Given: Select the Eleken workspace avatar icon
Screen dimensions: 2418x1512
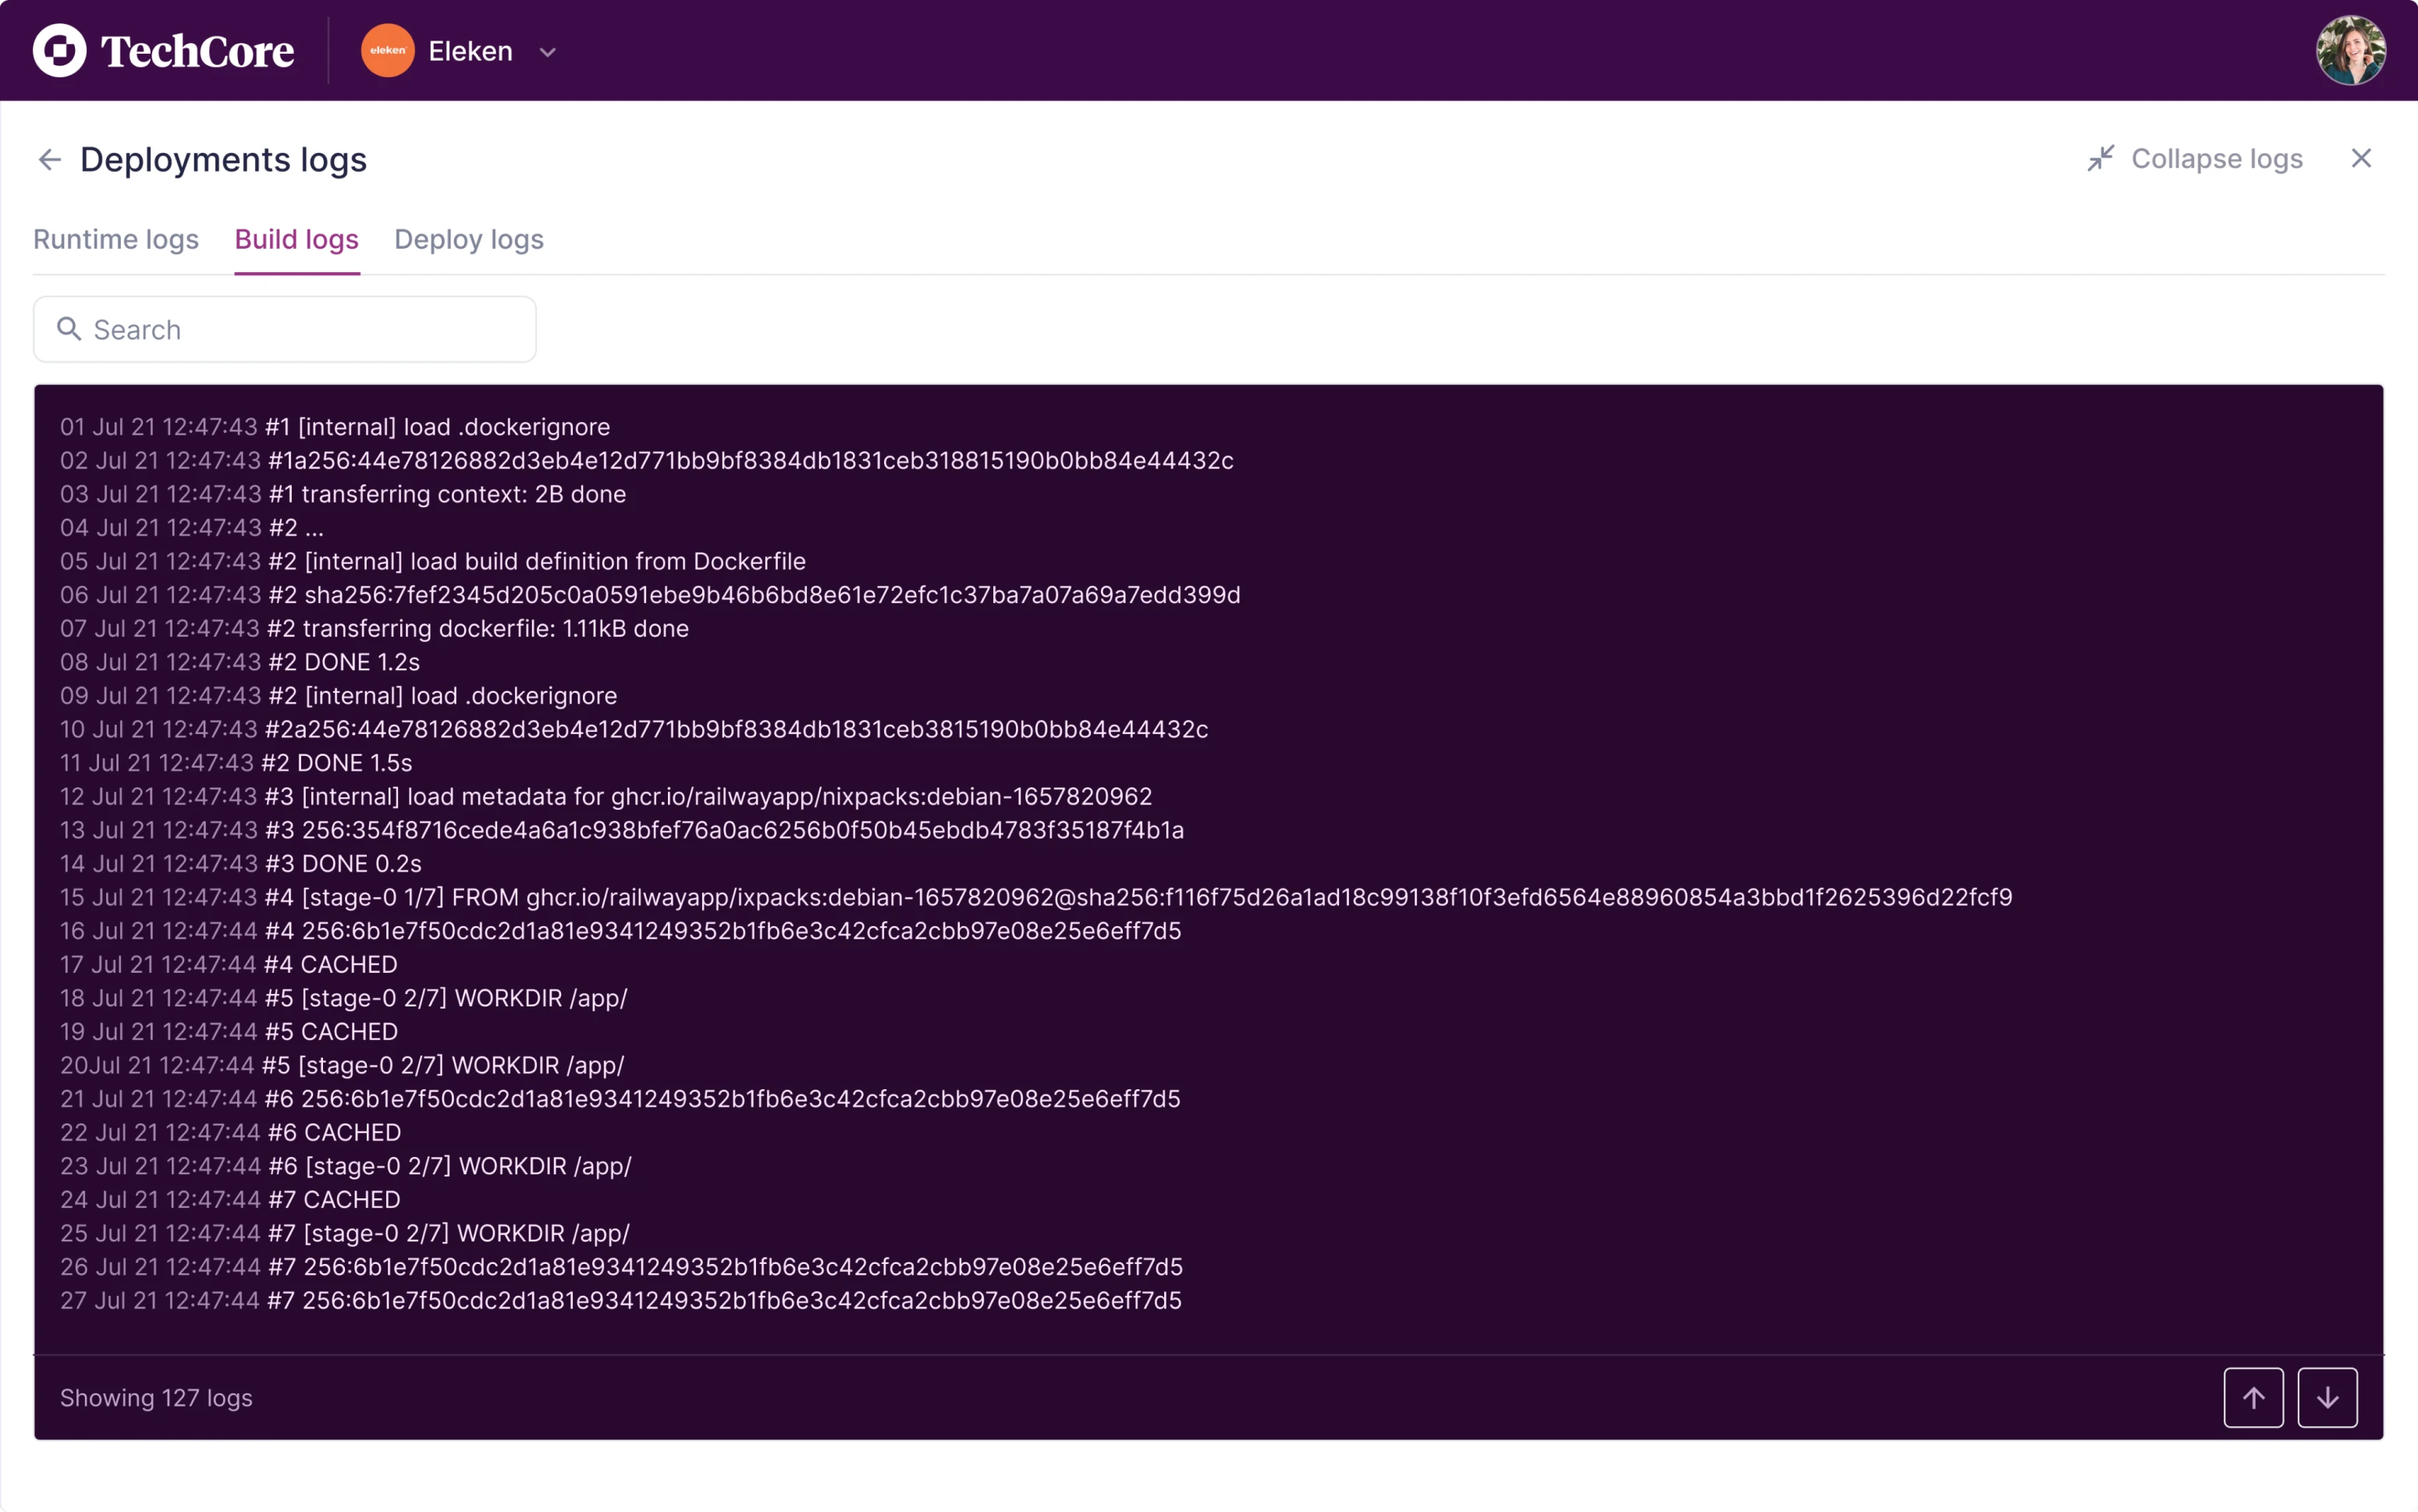Looking at the screenshot, I should pos(387,50).
